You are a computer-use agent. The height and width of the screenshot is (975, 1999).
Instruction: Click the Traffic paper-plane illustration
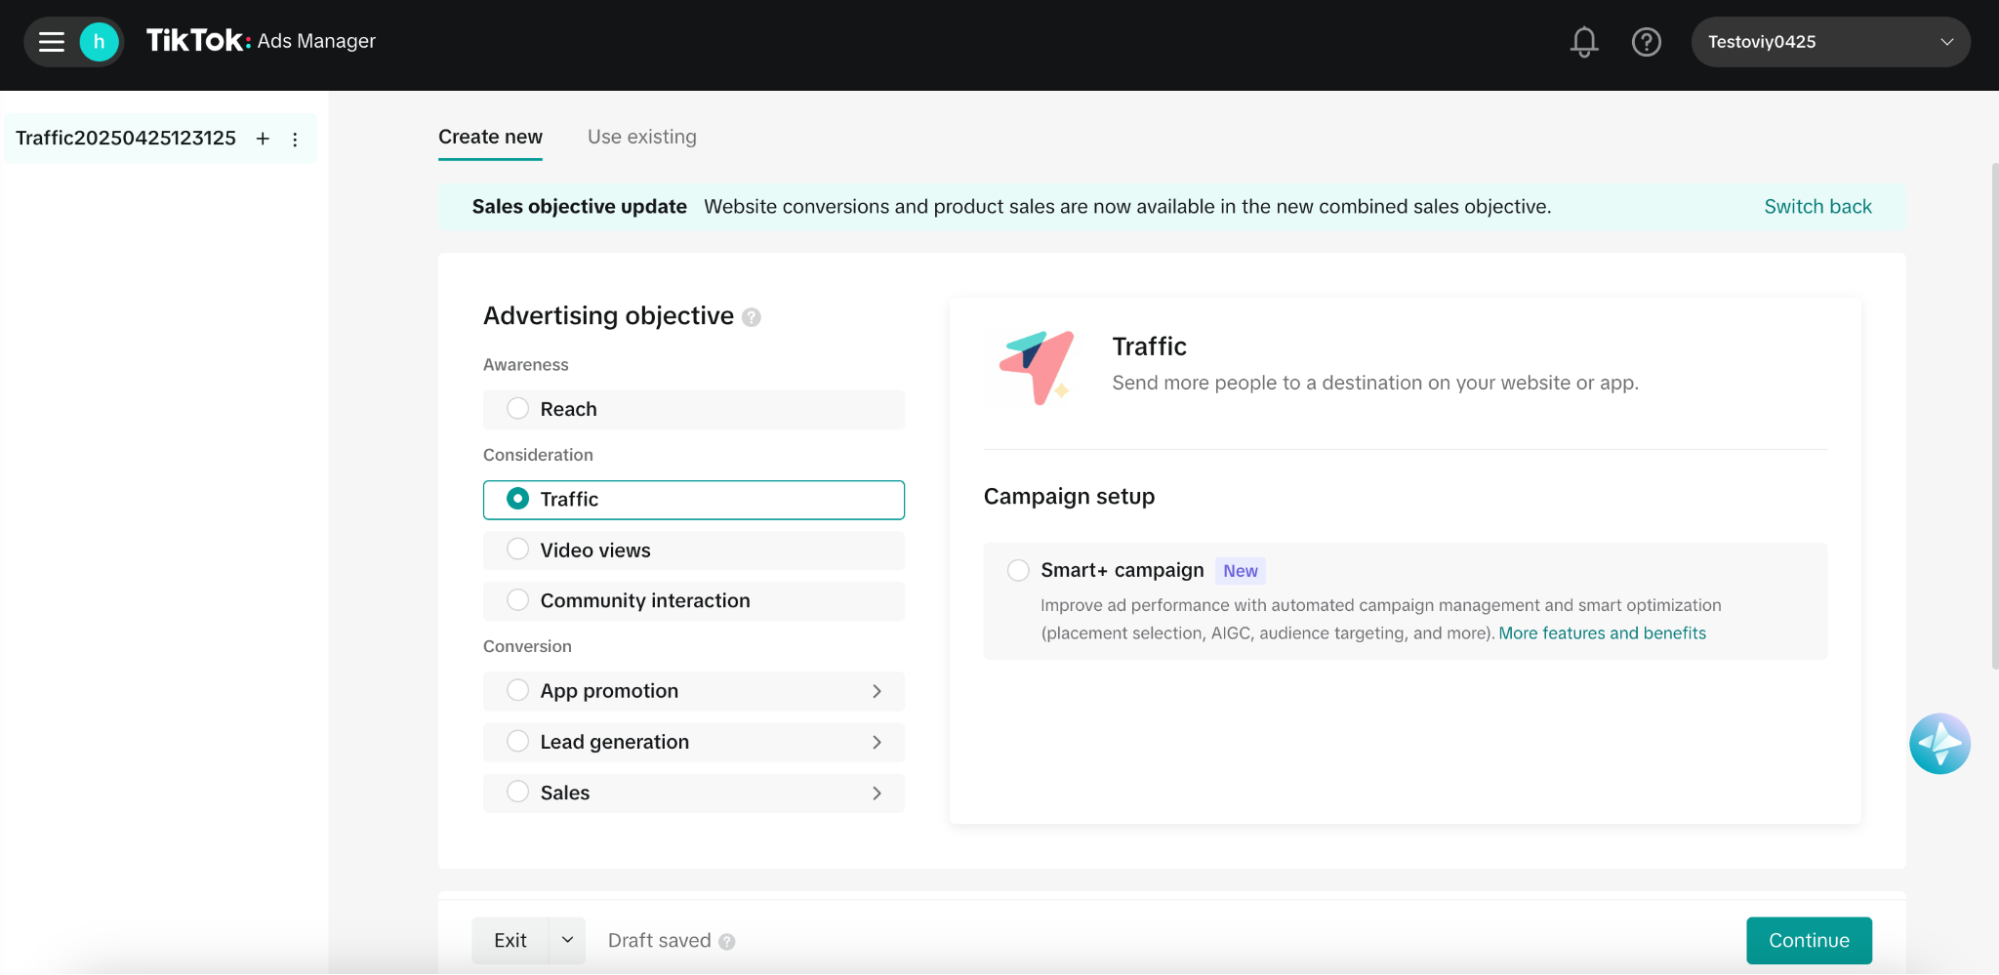coord(1036,367)
